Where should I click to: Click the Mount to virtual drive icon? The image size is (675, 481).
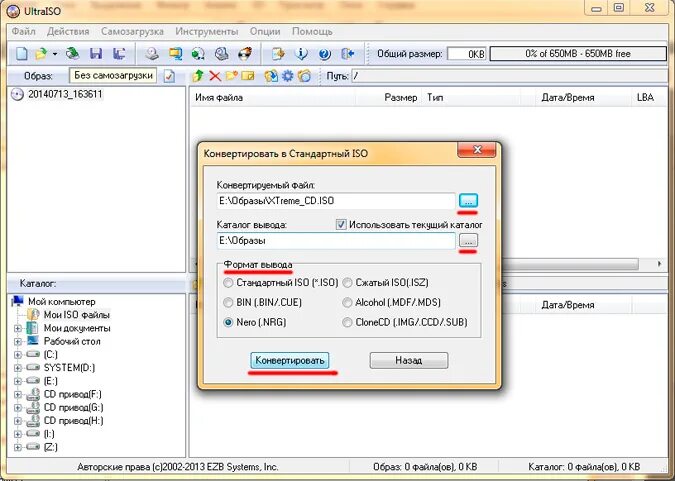(221, 54)
